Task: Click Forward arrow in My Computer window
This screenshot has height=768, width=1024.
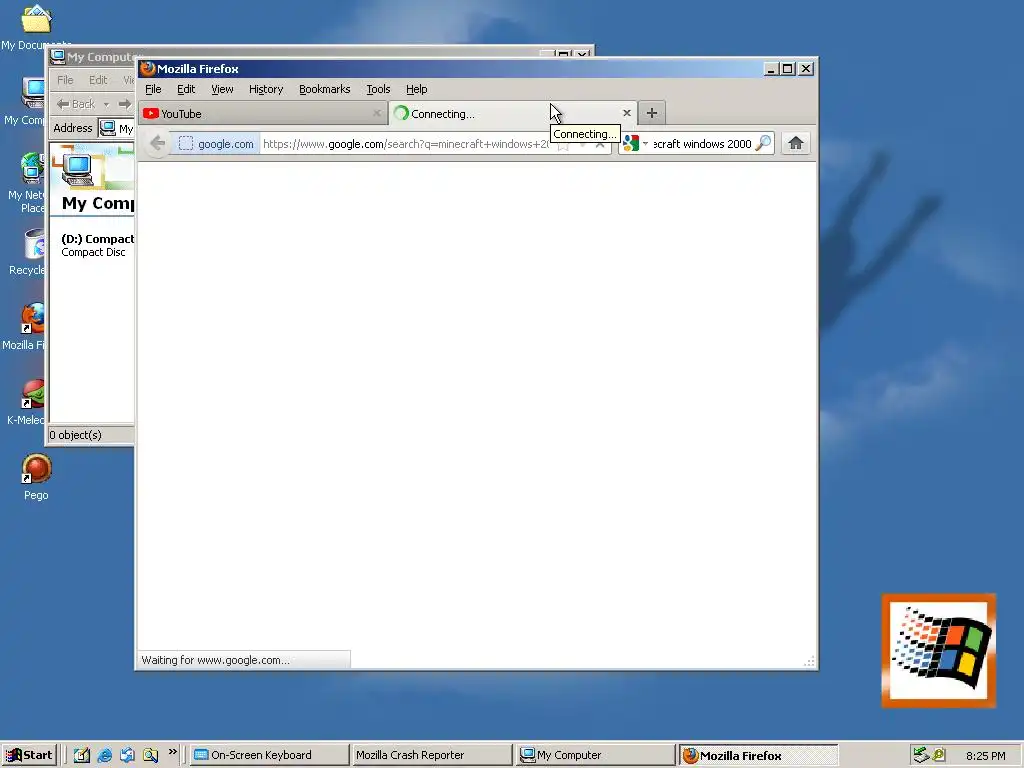Action: [x=124, y=104]
